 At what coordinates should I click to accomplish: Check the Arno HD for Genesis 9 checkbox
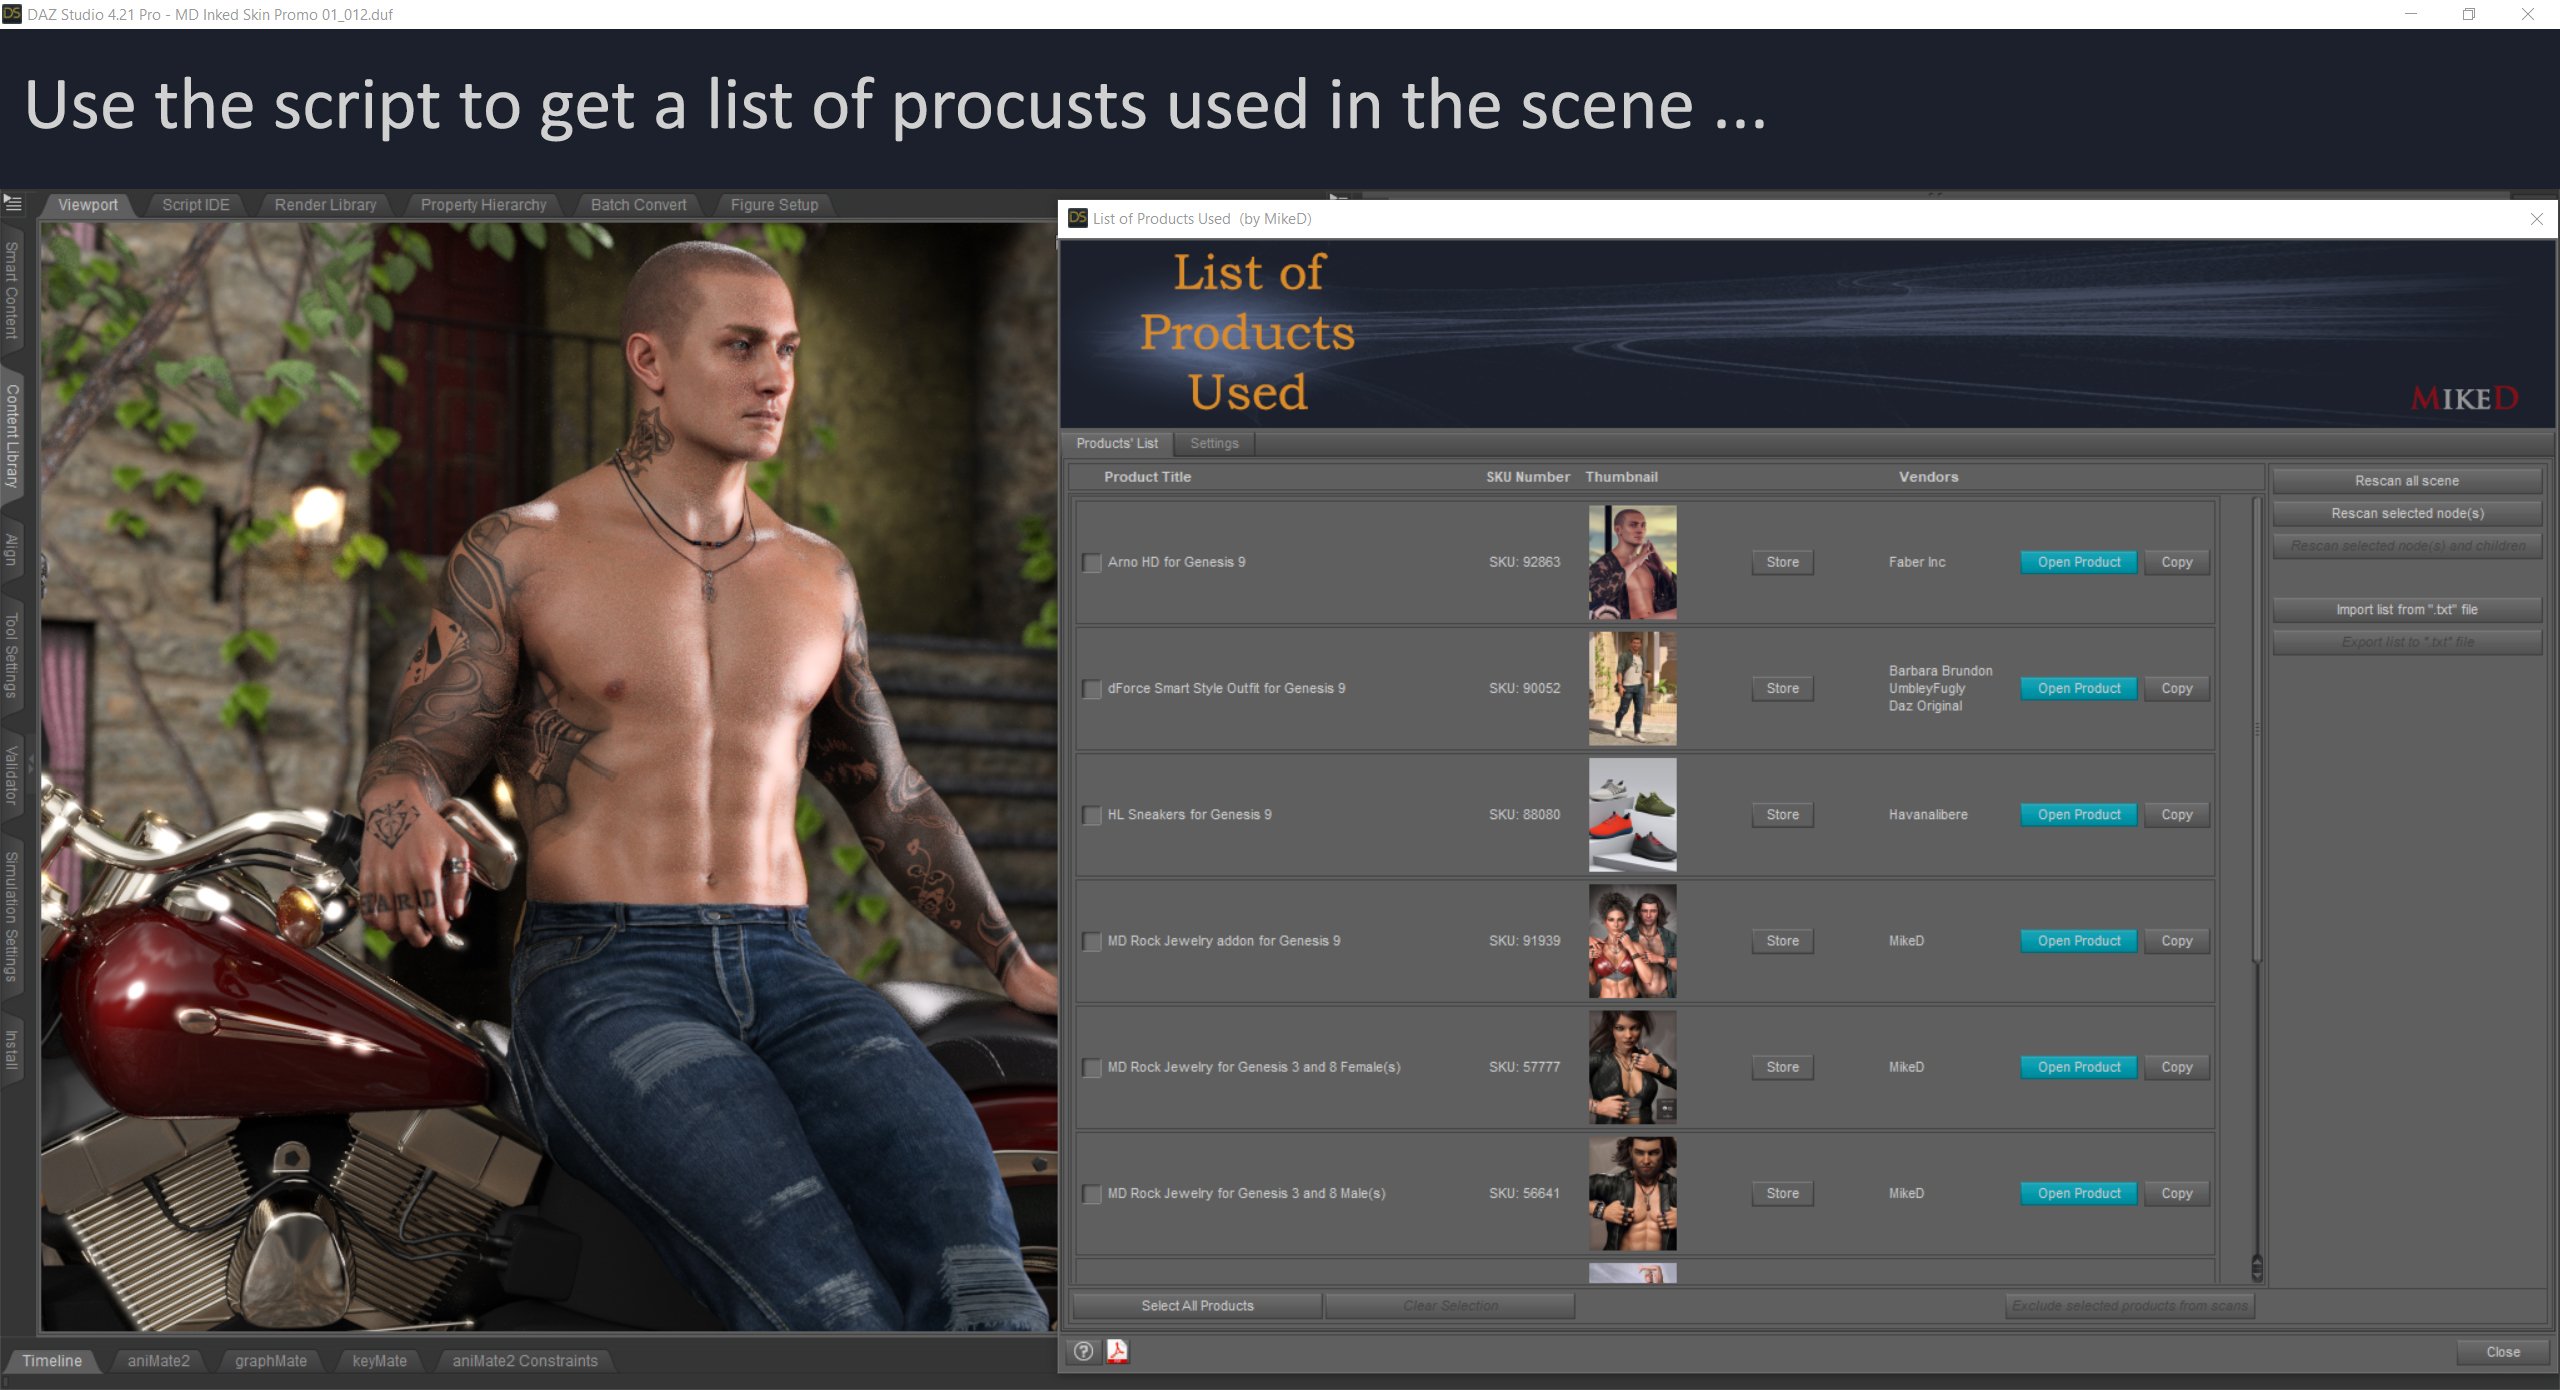(1091, 563)
